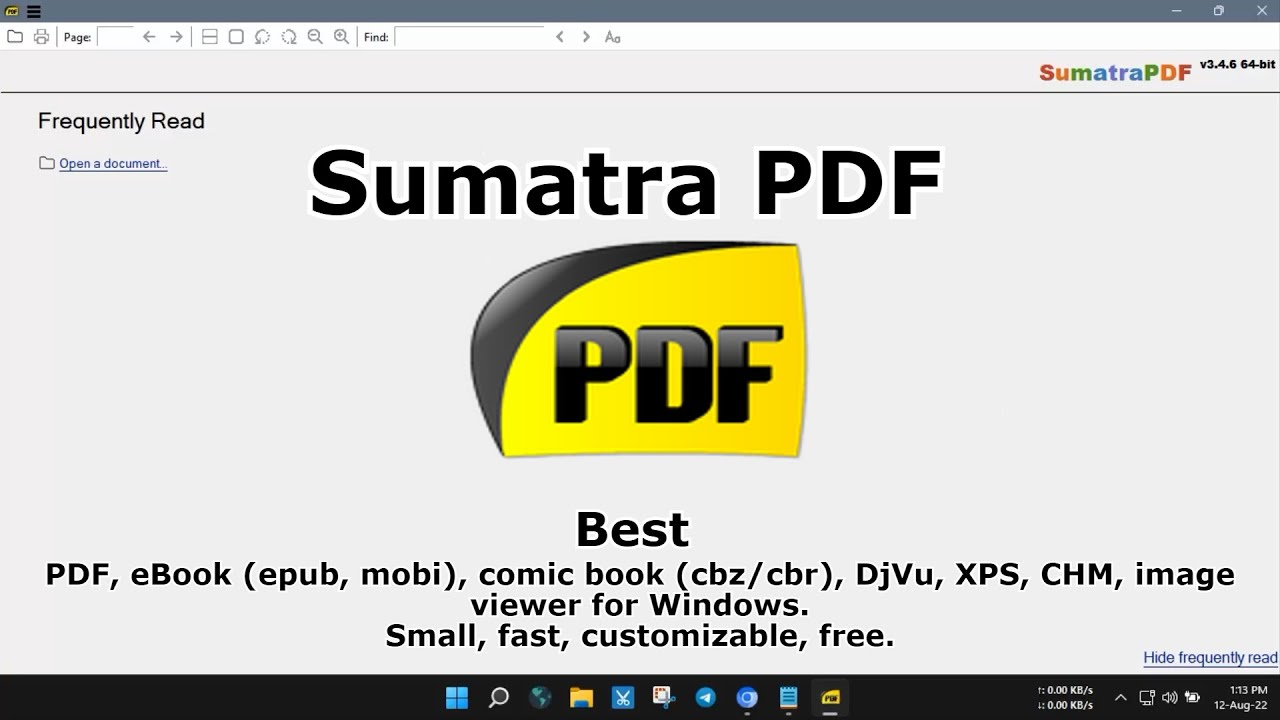Click the volume tray icon
Screen dimensions: 1280x720
coord(1169,697)
